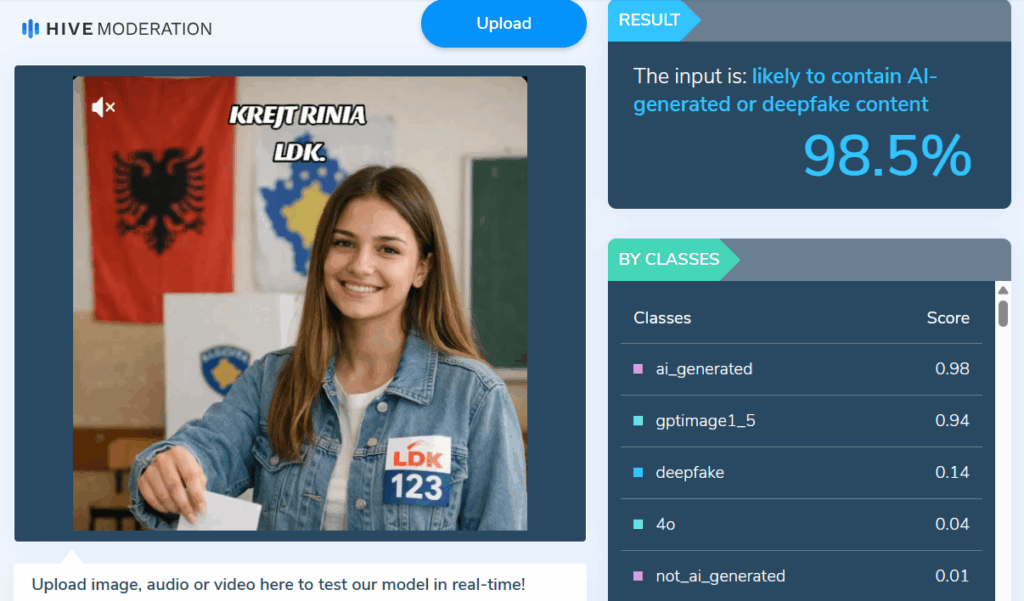The image size is (1024, 601).
Task: Open the BY CLASSES tab header
Action: (669, 259)
